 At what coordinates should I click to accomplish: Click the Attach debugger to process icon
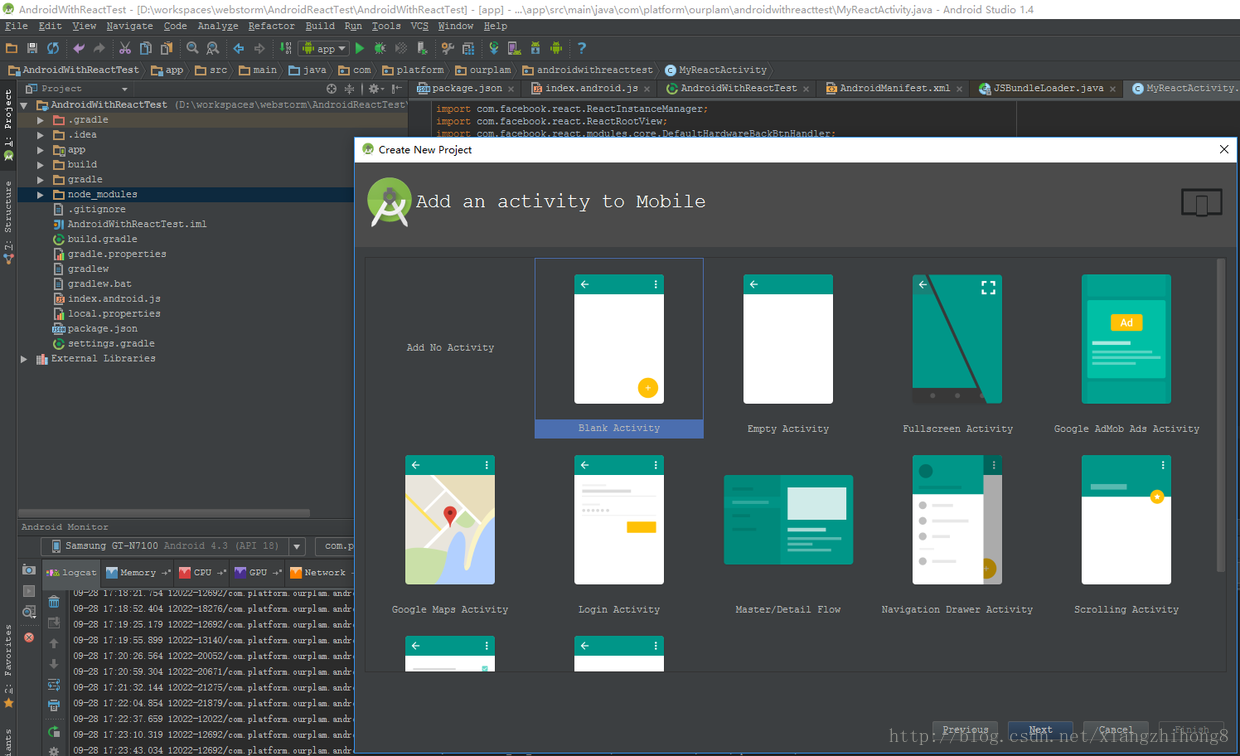[x=422, y=48]
